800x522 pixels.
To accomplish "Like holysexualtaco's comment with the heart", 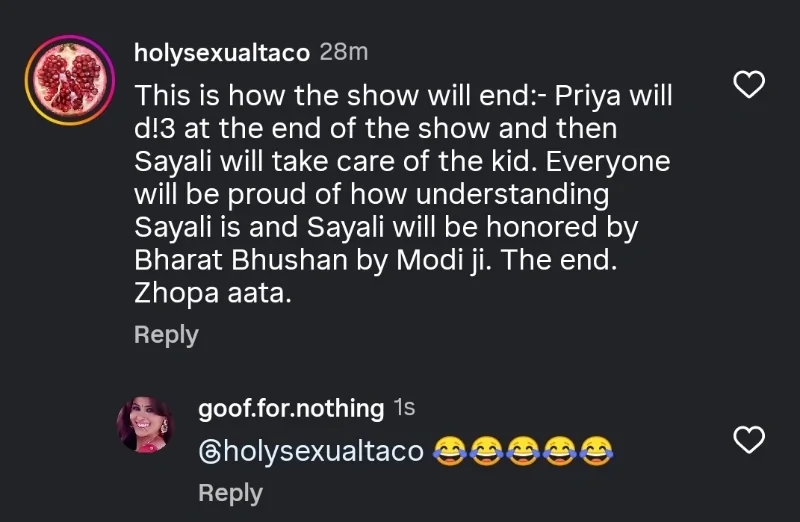I will click(749, 86).
